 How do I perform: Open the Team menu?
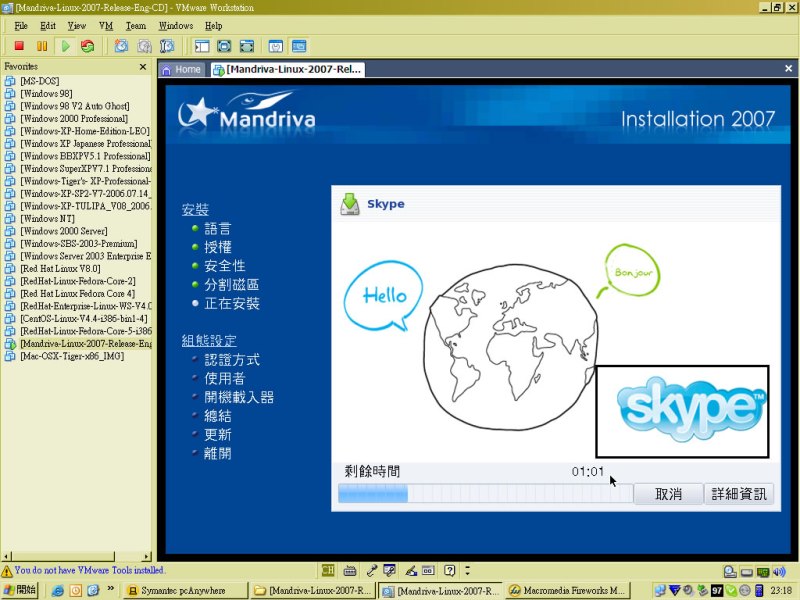136,26
